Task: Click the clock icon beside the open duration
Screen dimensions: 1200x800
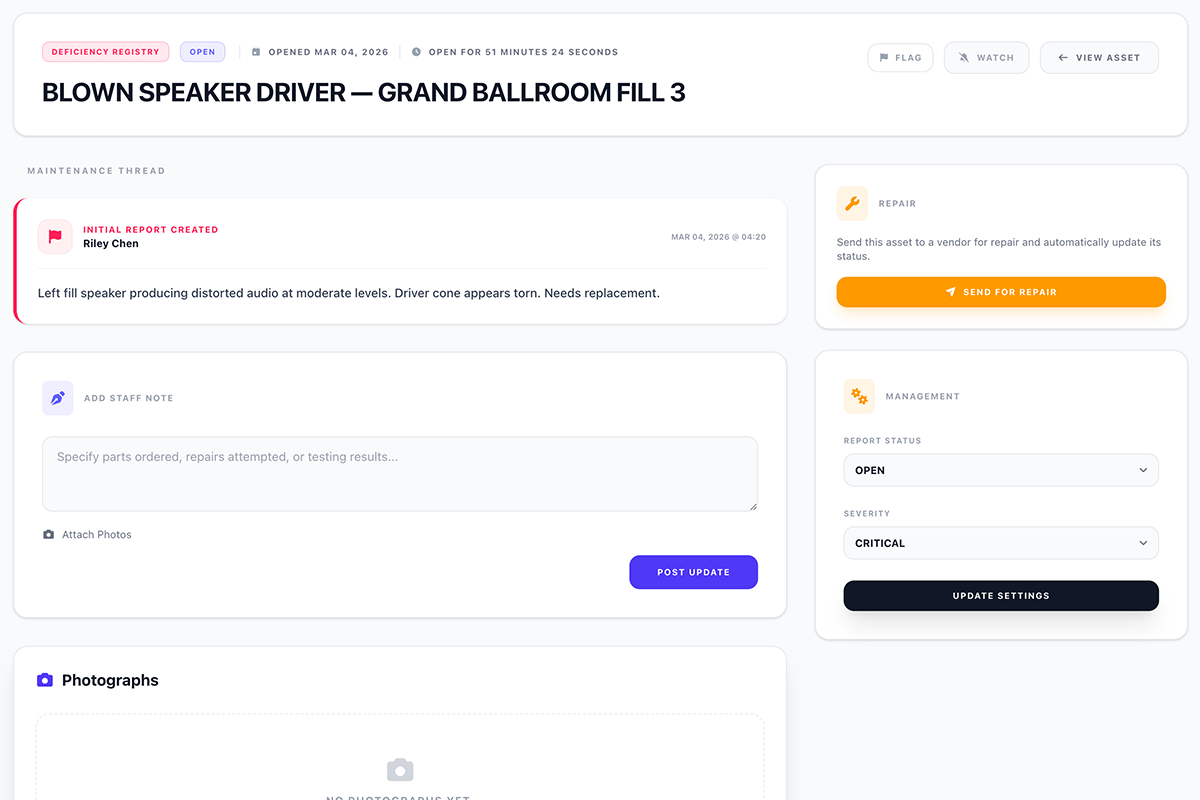Action: (x=417, y=51)
